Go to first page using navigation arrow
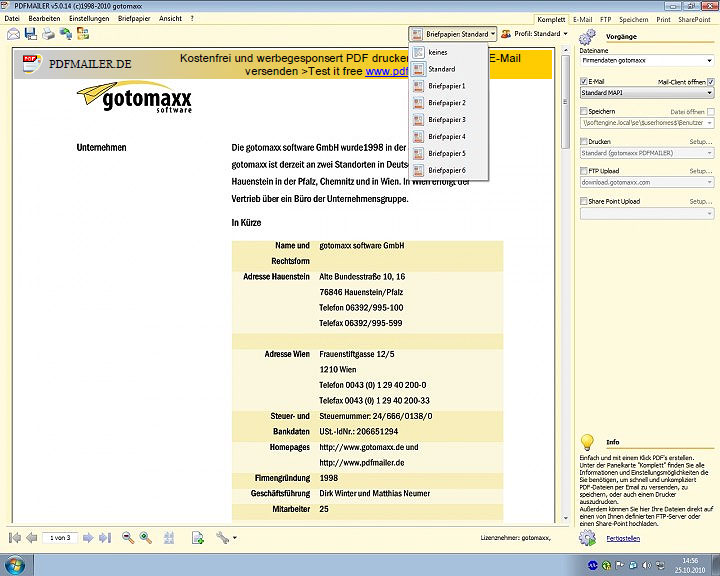The width and height of the screenshot is (720, 576). pos(15,537)
